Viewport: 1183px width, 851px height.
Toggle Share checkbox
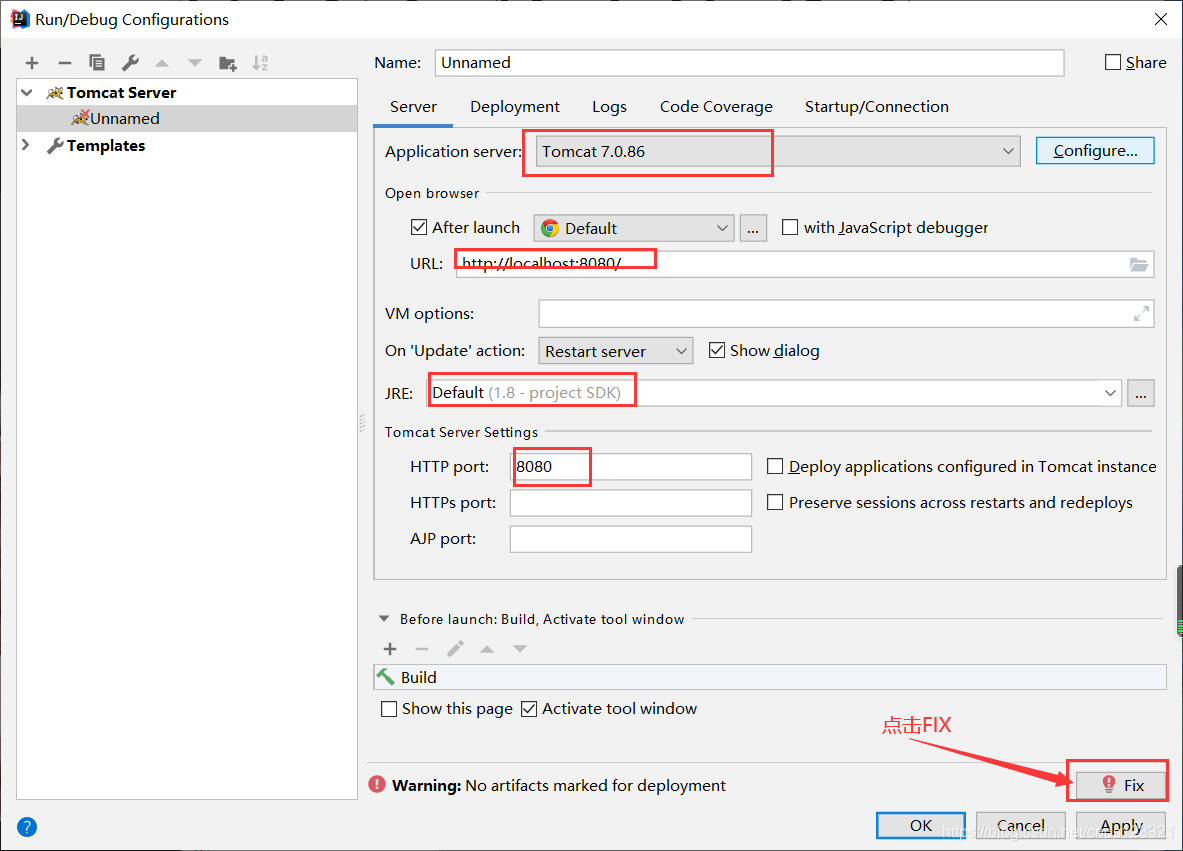click(x=1113, y=63)
